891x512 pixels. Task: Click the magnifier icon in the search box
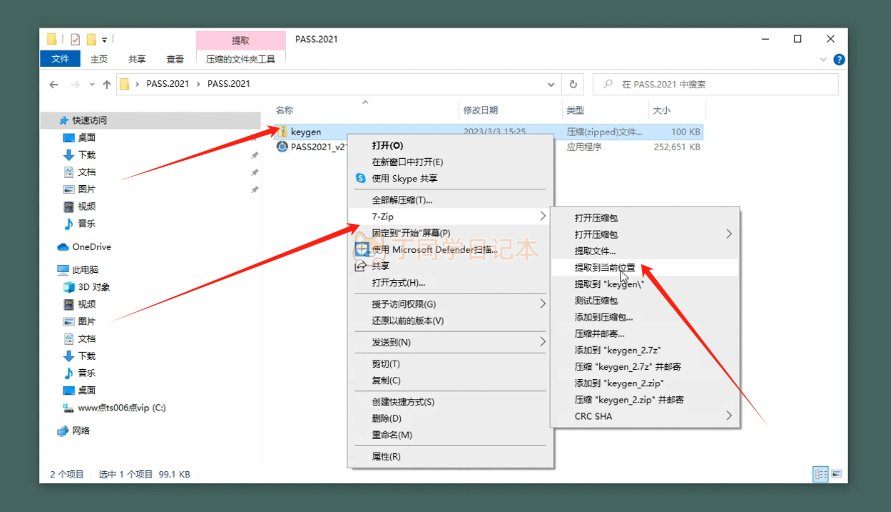point(608,84)
